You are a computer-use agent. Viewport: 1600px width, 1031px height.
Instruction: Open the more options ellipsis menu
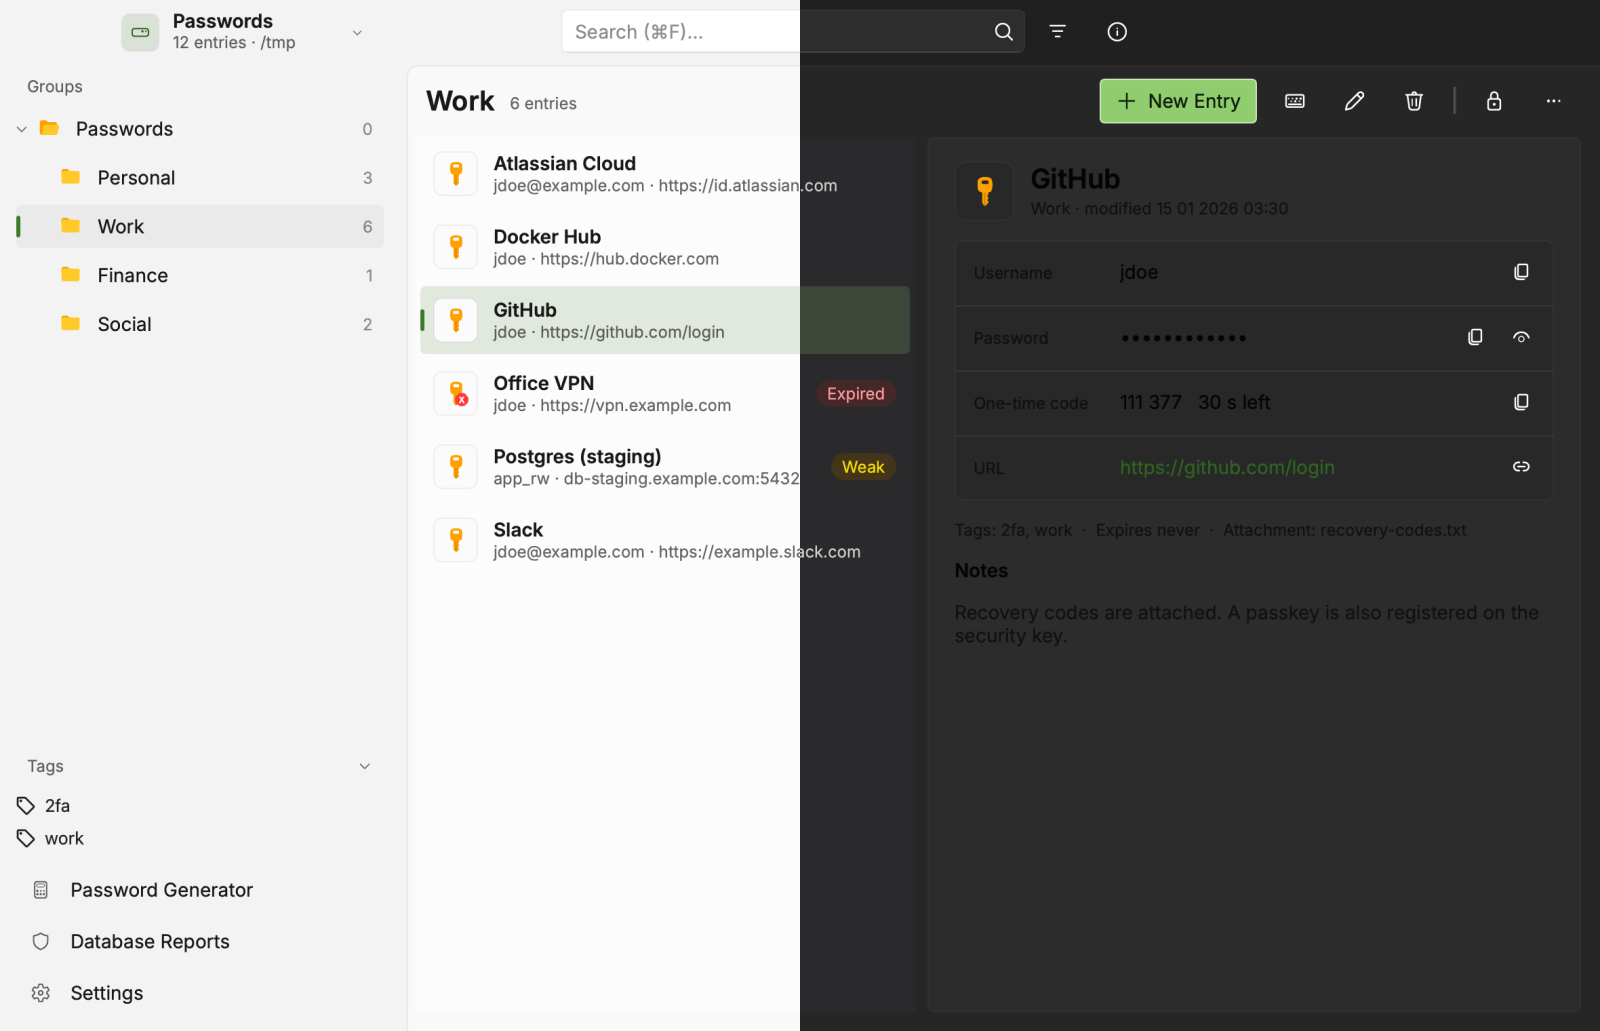click(1553, 101)
